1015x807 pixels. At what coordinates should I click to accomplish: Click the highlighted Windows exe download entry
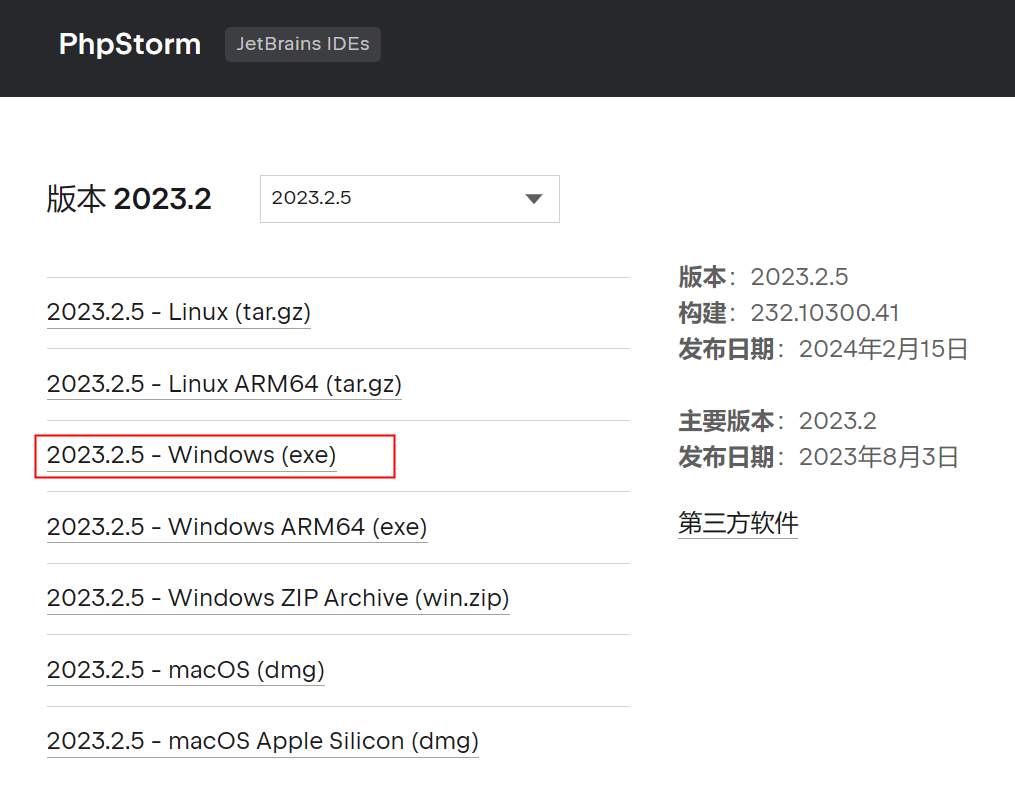192,454
